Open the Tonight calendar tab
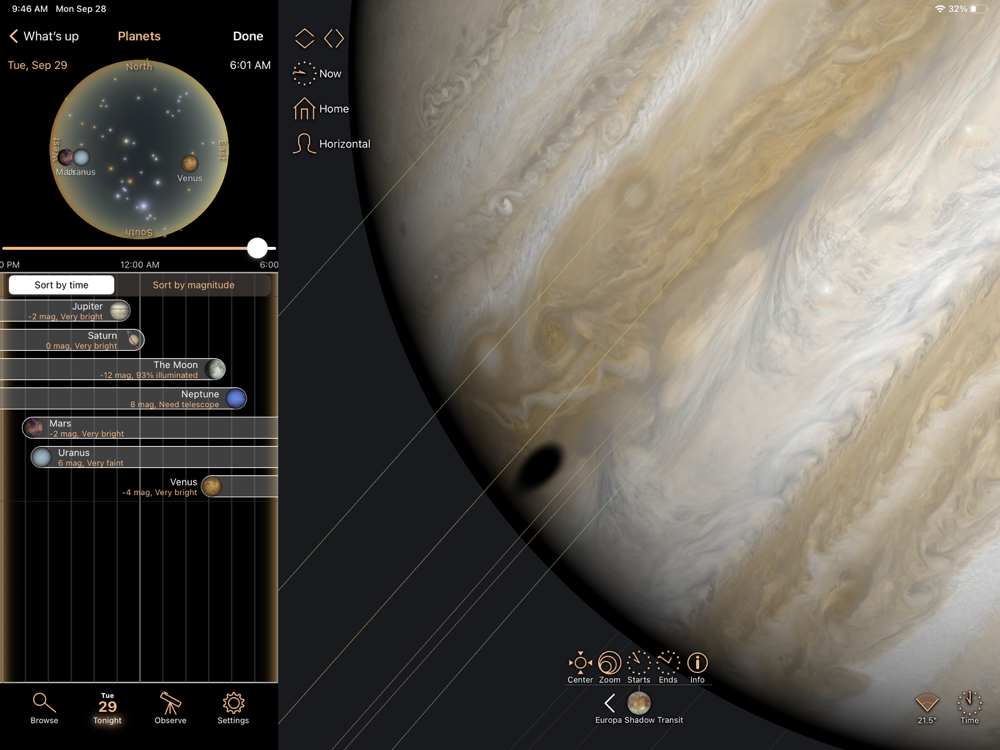The width and height of the screenshot is (1000, 750). [x=107, y=709]
